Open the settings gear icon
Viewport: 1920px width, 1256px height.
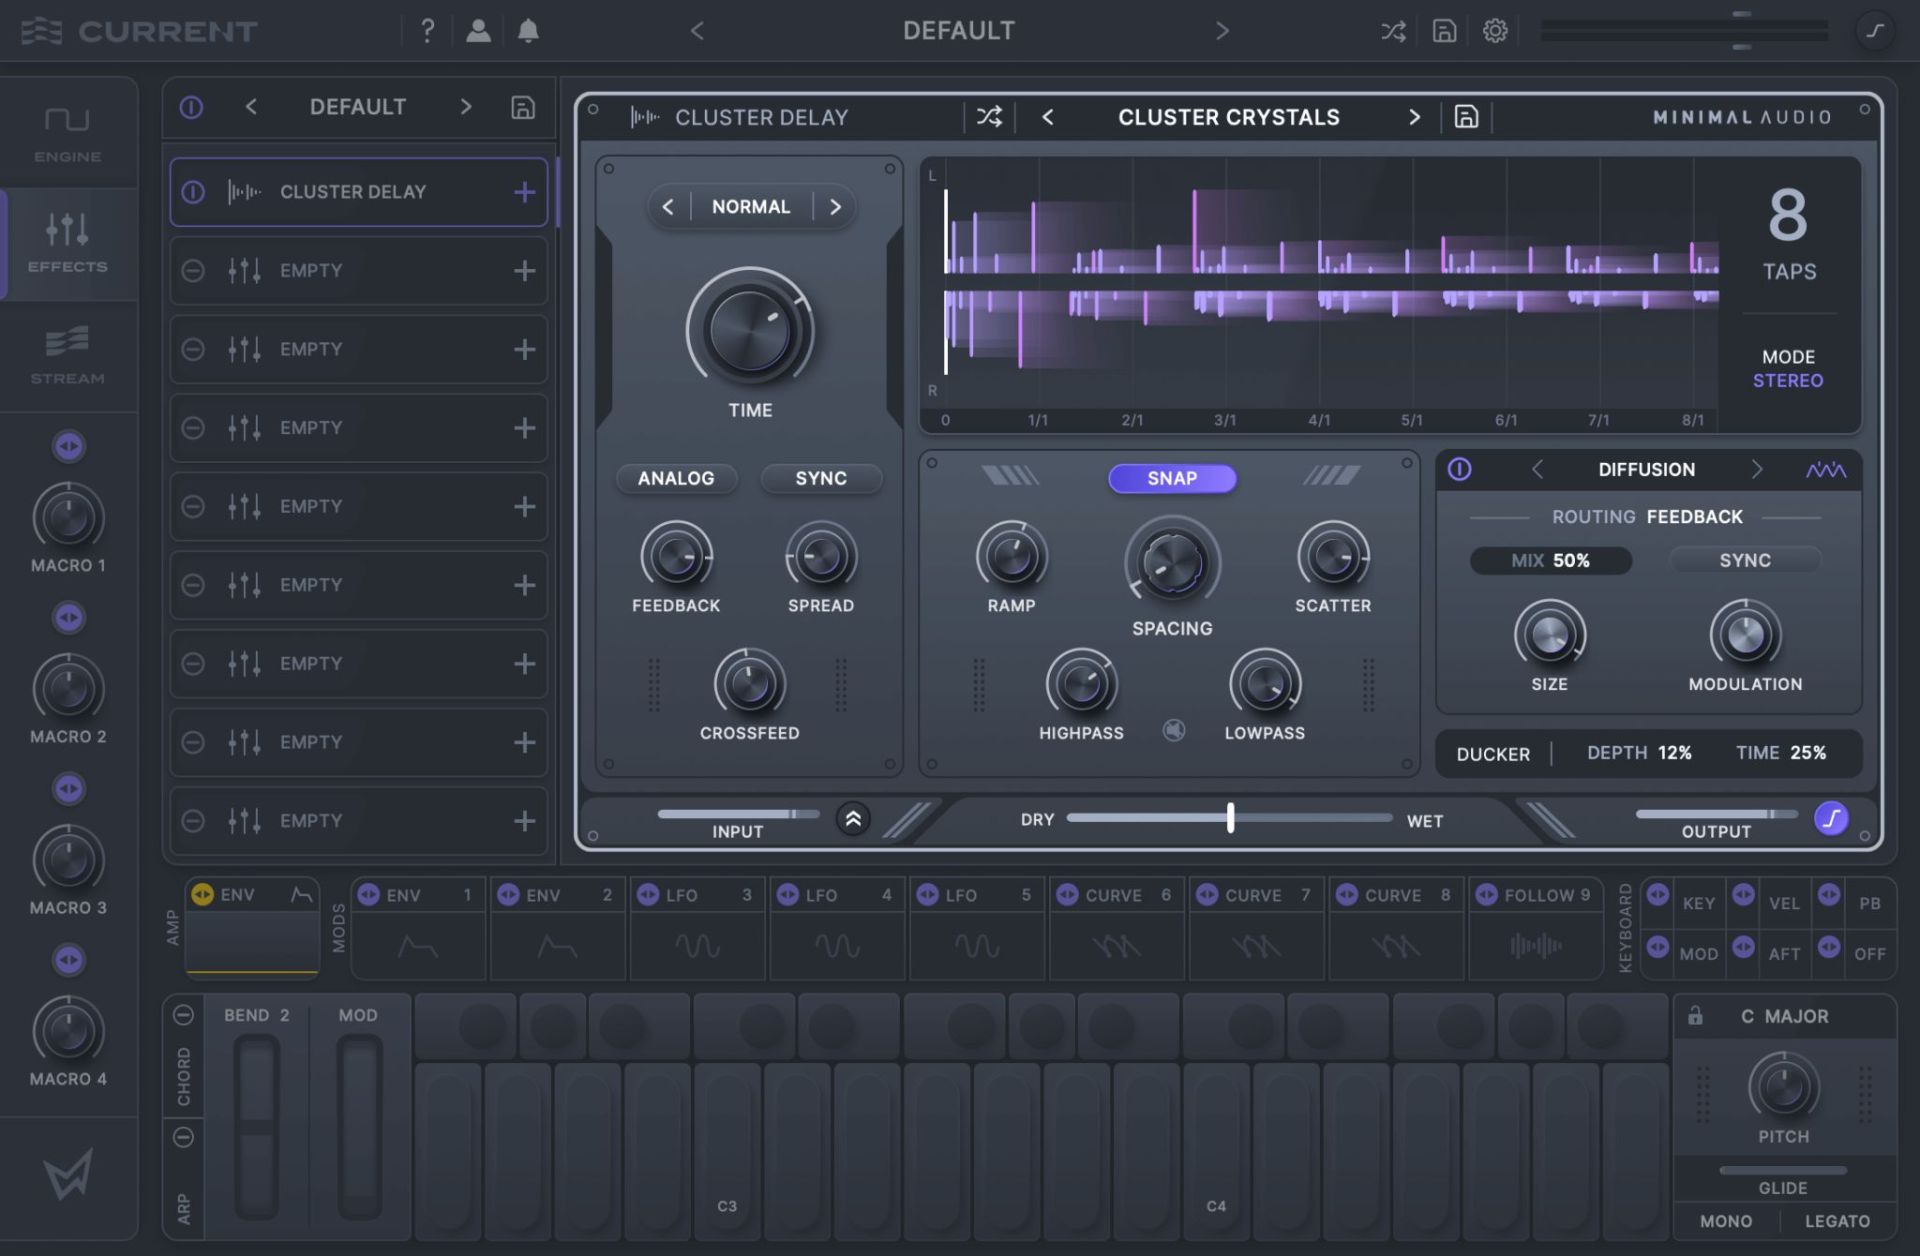[x=1495, y=31]
